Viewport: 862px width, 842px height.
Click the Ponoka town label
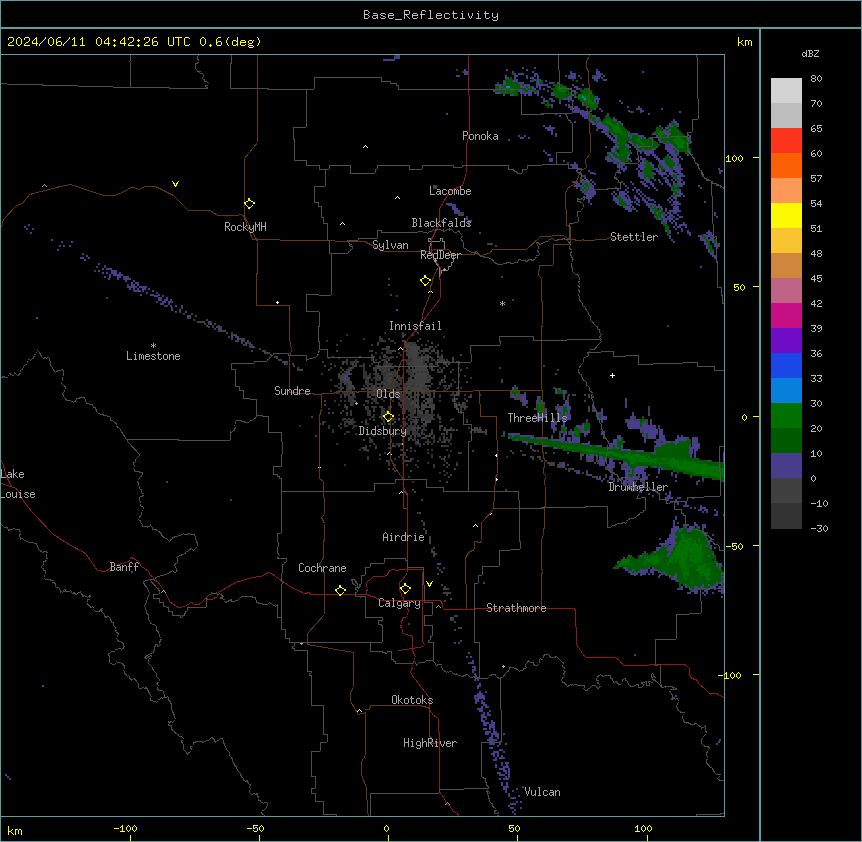click(x=480, y=136)
